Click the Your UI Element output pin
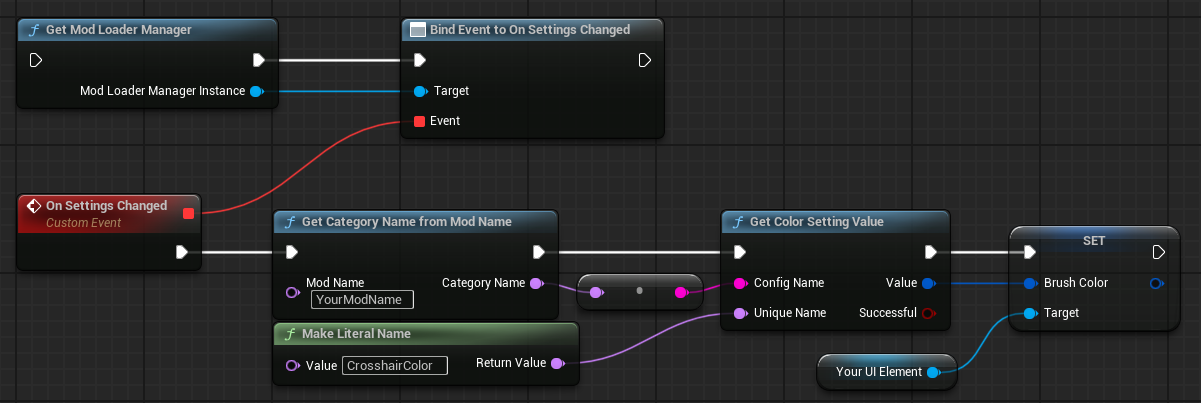Image resolution: width=1201 pixels, height=403 pixels. (933, 372)
